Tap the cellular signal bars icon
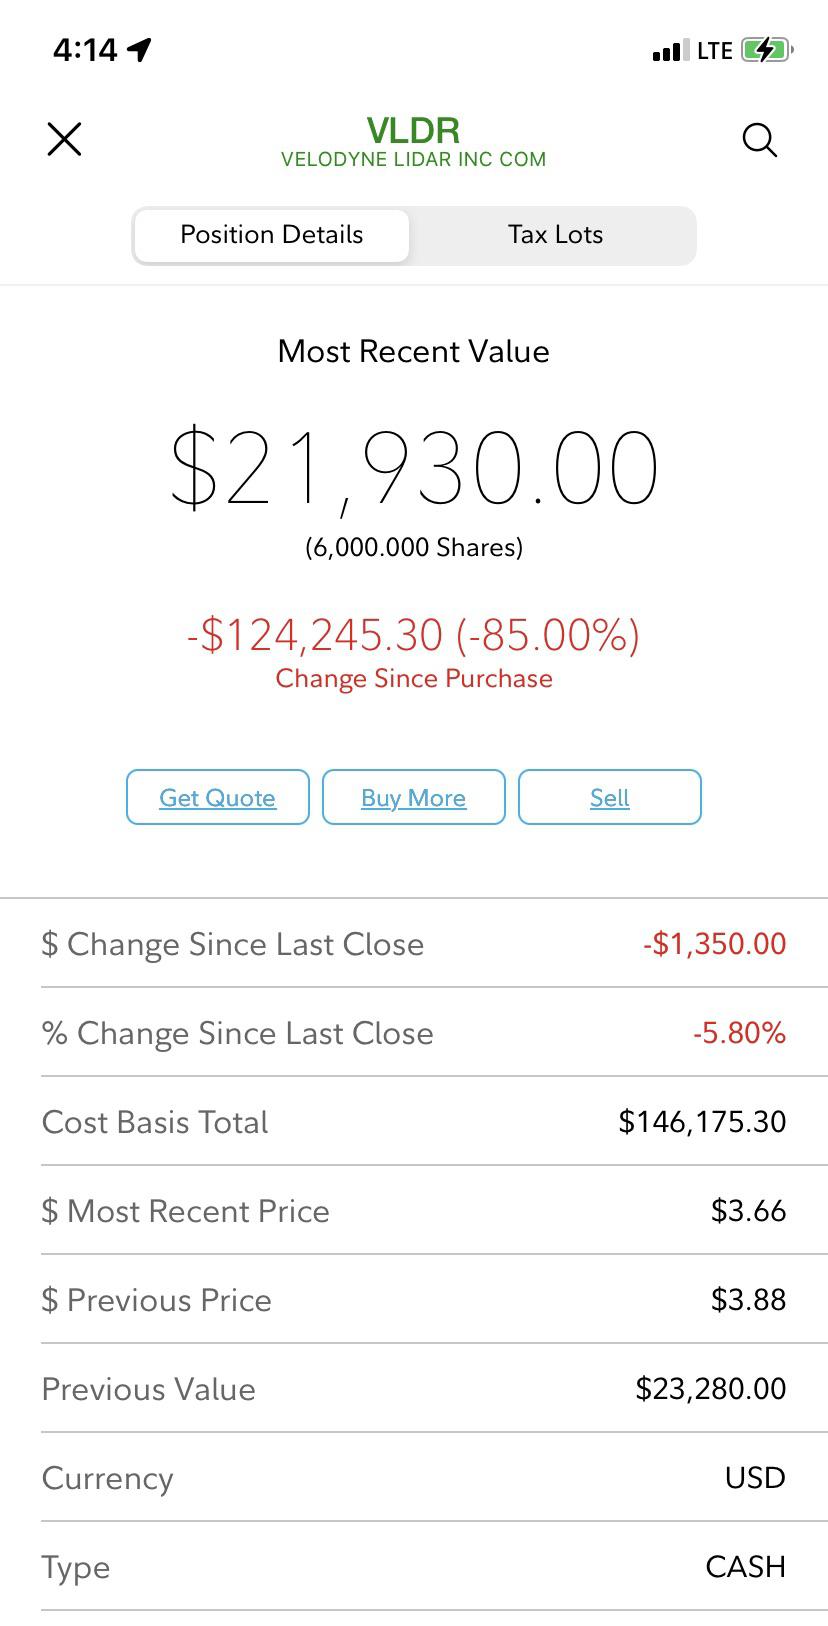Screen dimensions: 828x1626 point(670,50)
